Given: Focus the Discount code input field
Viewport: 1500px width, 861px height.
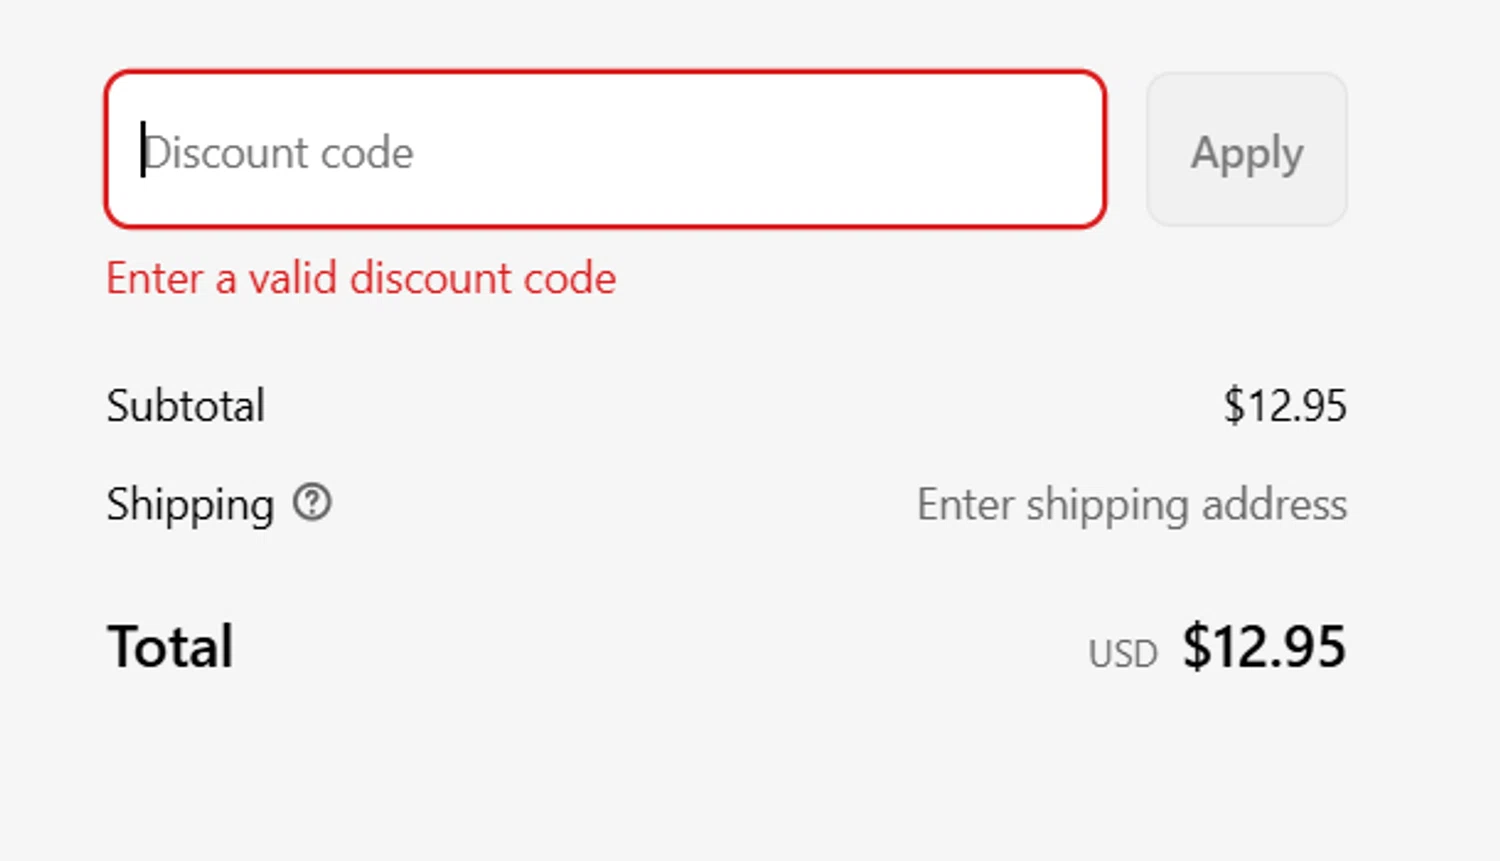Looking at the screenshot, I should pos(605,150).
